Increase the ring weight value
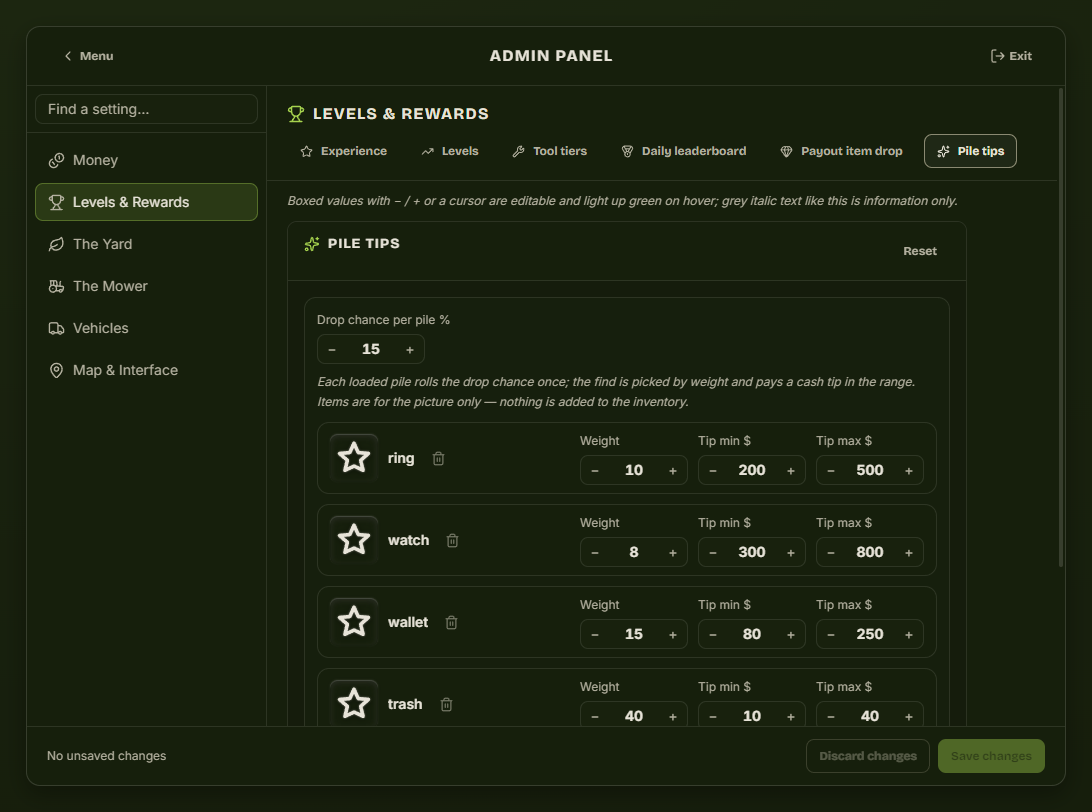Viewport: 1092px width, 812px height. point(673,471)
